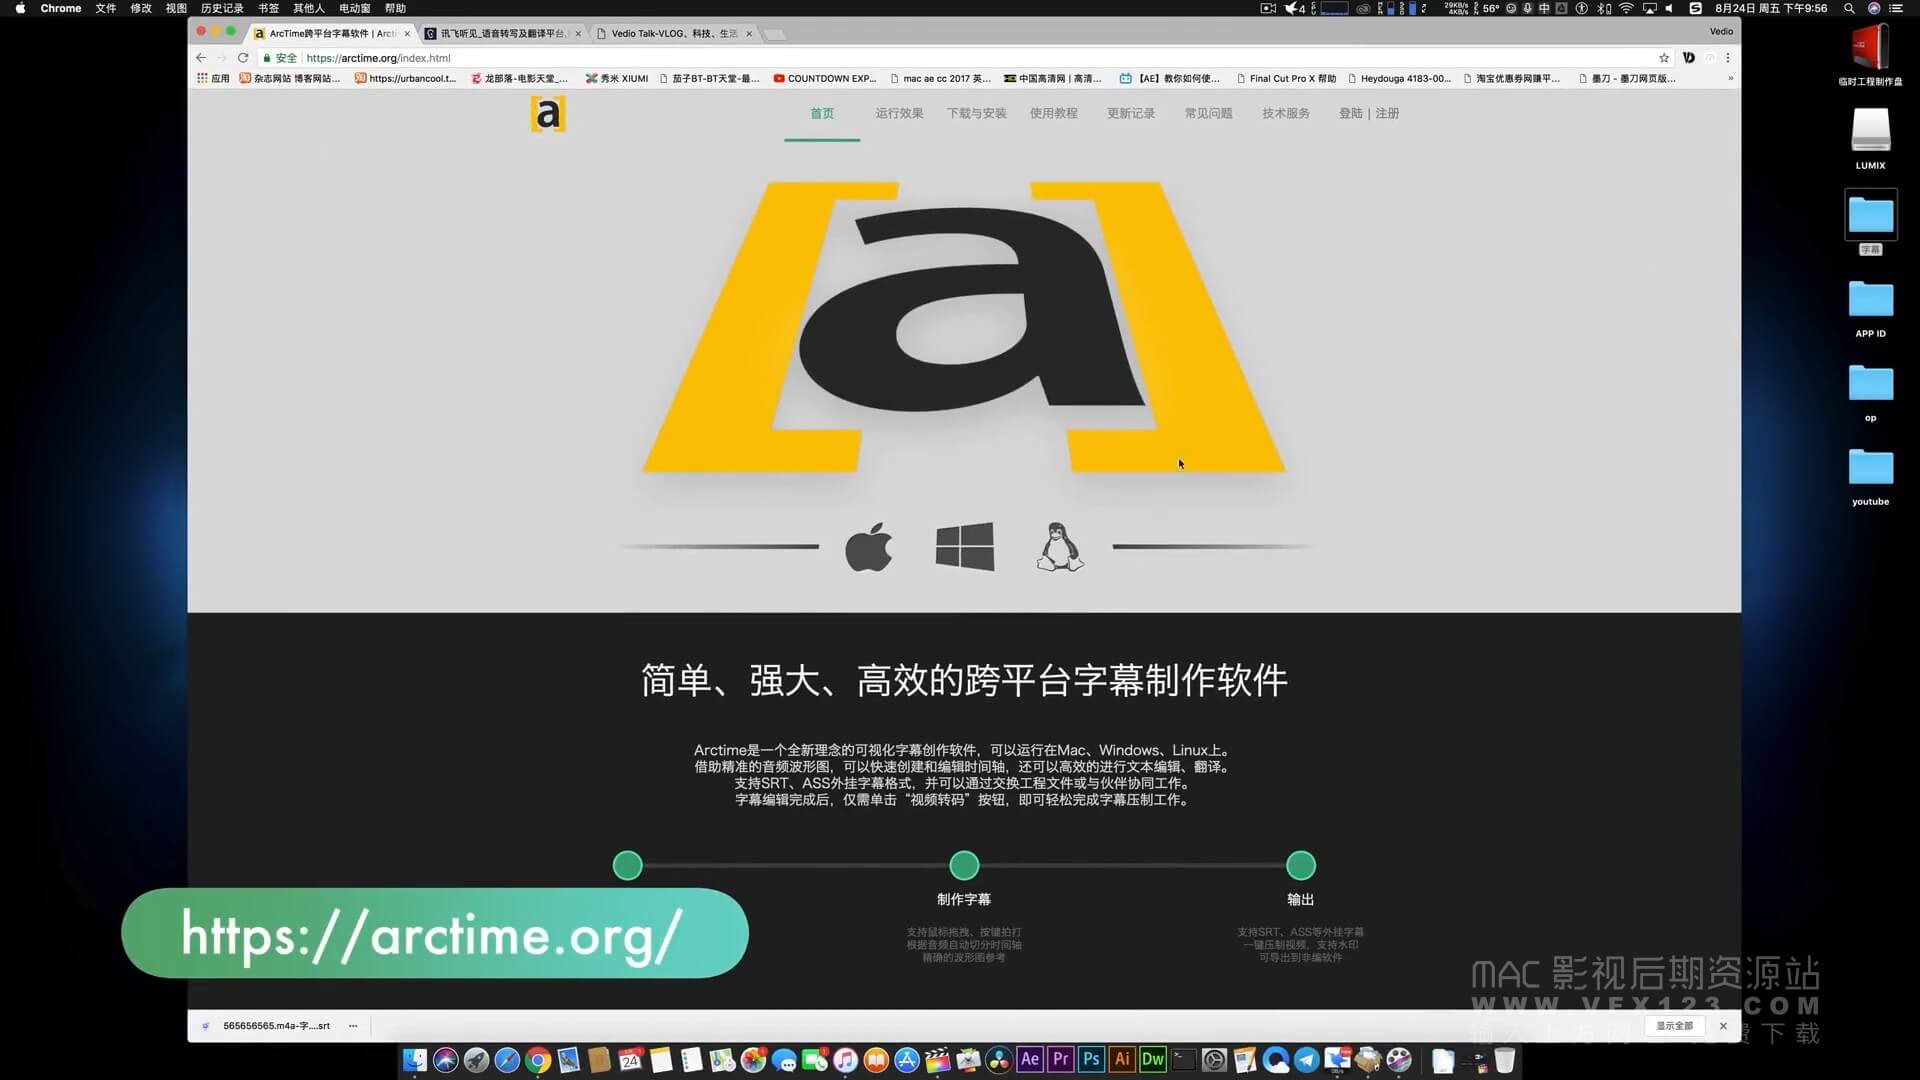Open the 历史记录 menu
The width and height of the screenshot is (1920, 1080).
222,8
